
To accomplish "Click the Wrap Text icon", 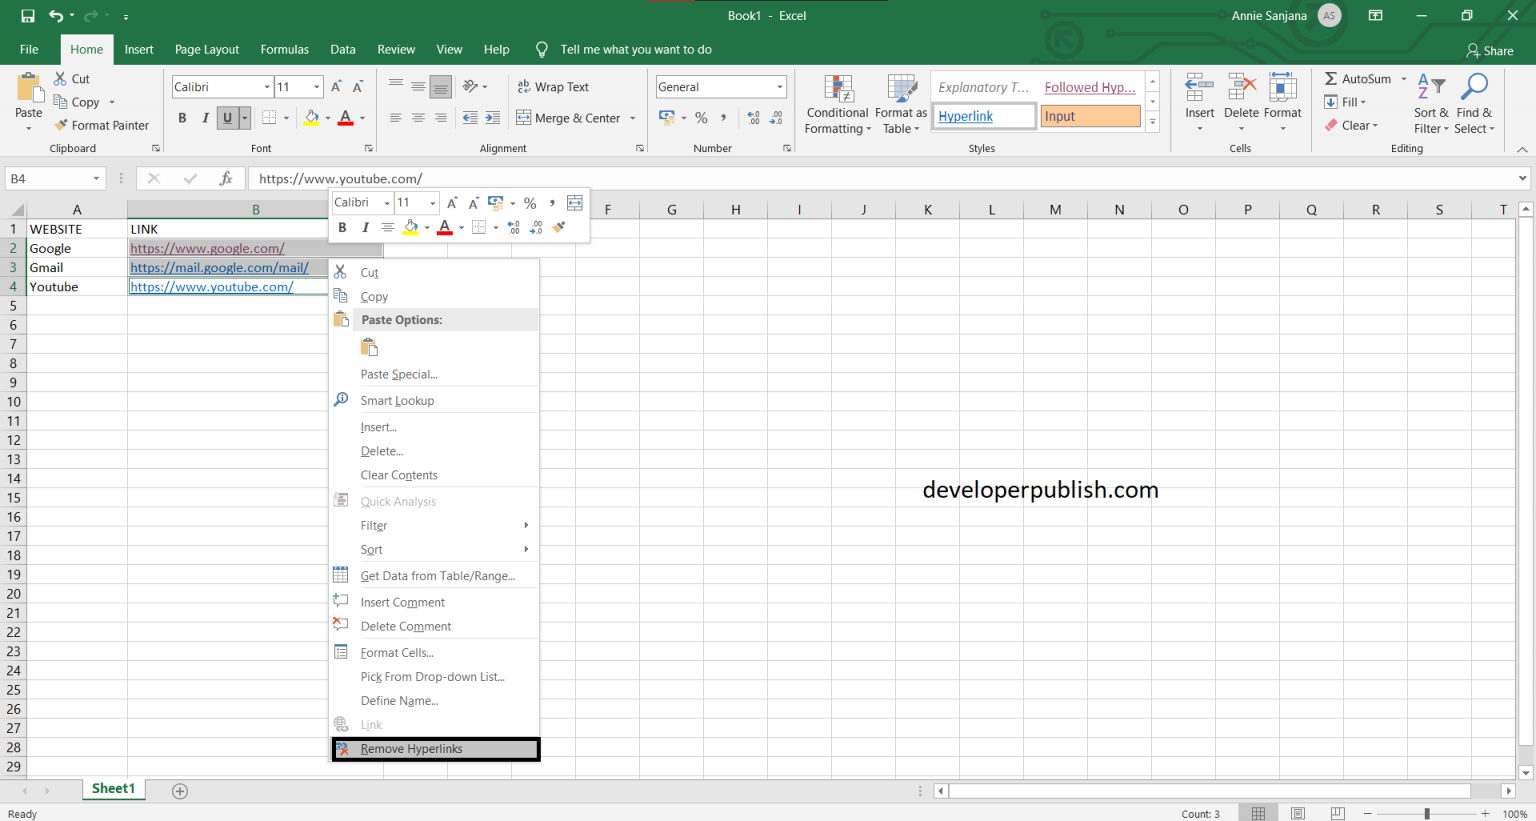I will click(553, 87).
